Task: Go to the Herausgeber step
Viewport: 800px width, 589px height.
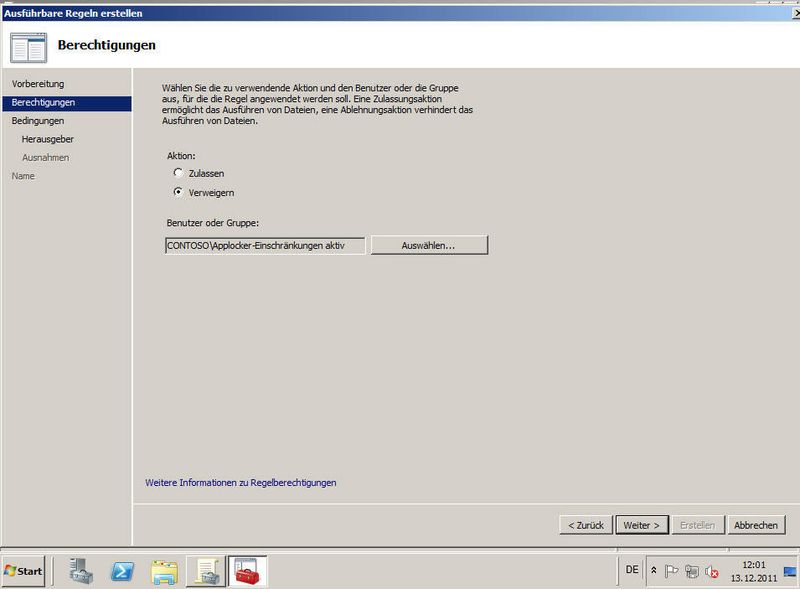Action: click(x=47, y=139)
